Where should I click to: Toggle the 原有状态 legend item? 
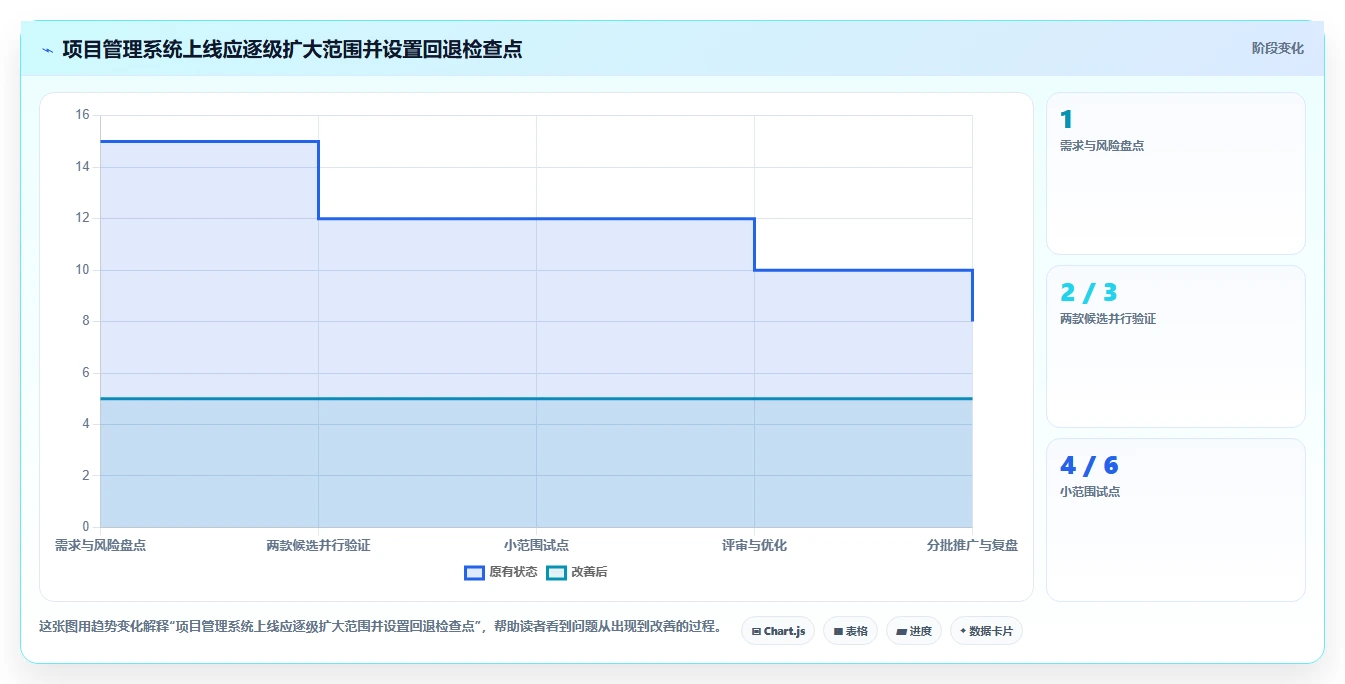pos(501,572)
